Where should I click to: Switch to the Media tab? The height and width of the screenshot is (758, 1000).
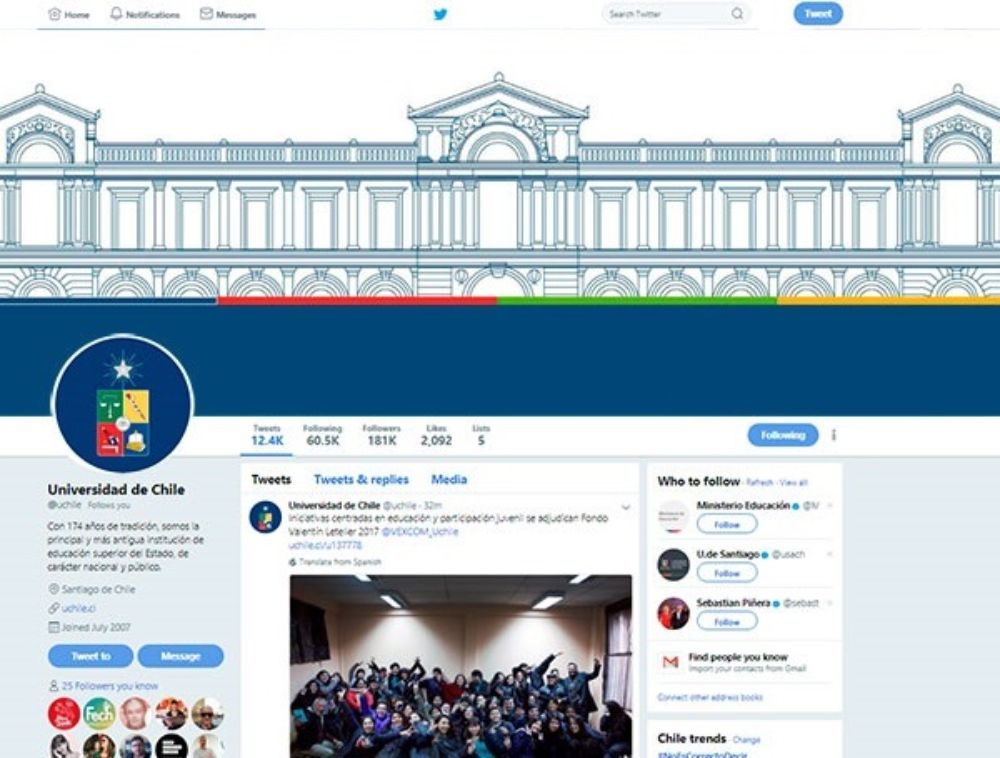[449, 479]
